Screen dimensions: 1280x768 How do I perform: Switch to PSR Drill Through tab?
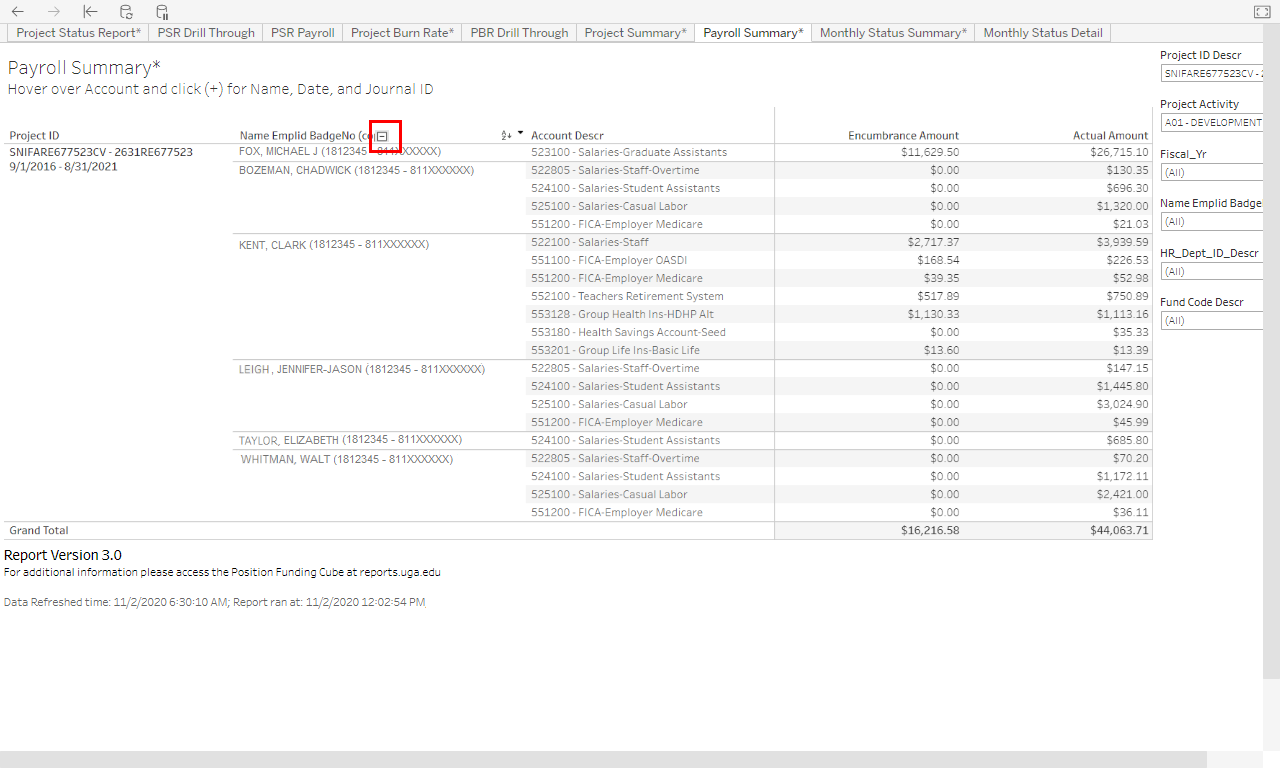pyautogui.click(x=206, y=33)
